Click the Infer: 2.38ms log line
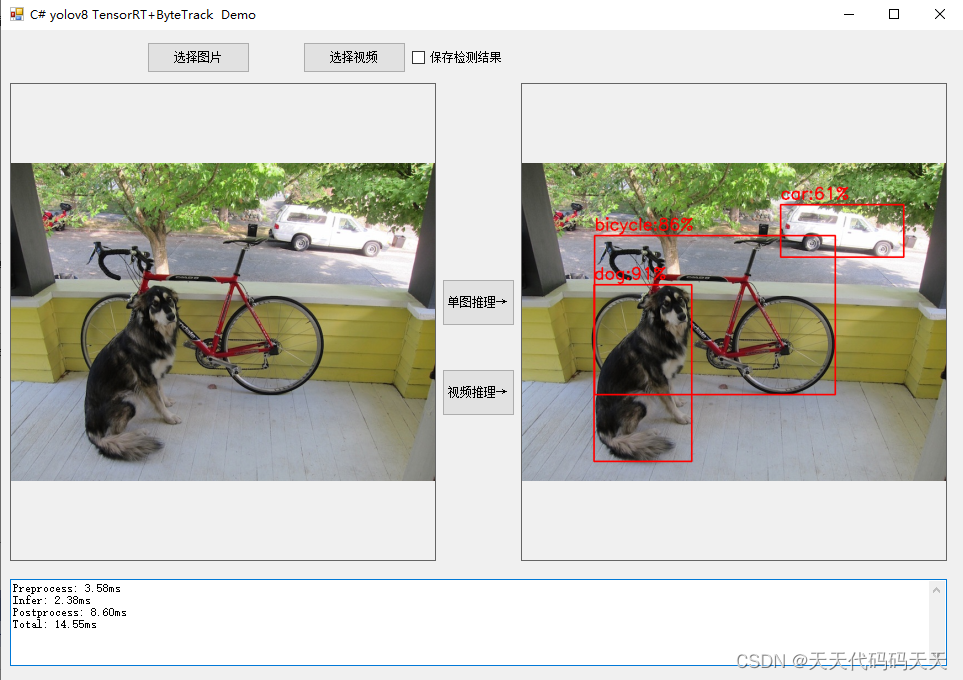This screenshot has height=680, width=963. (x=52, y=600)
